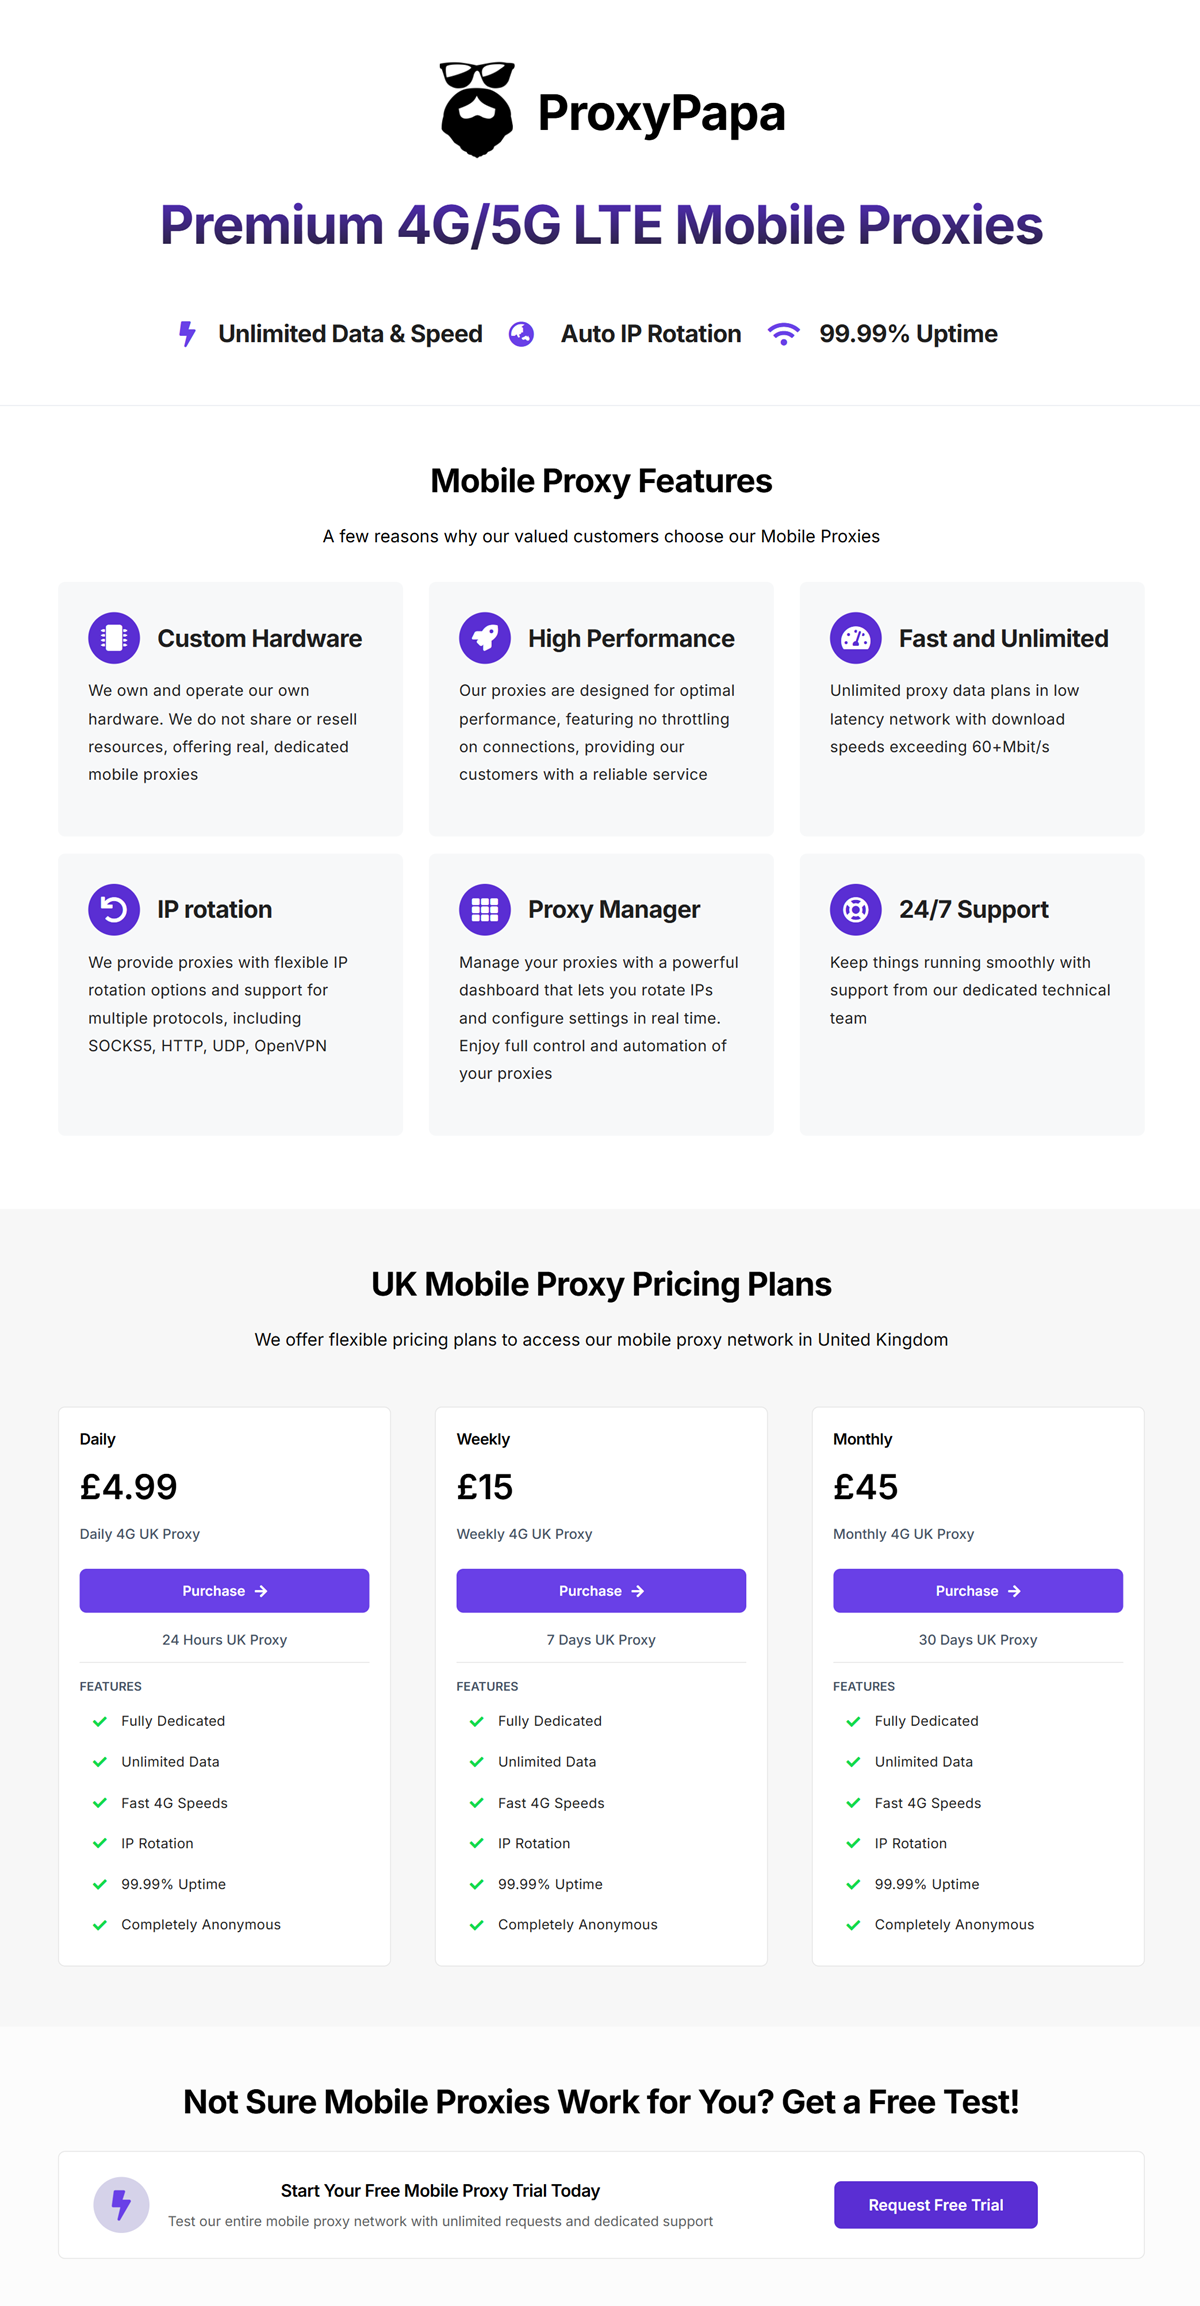
Task: Click the wifi 99.99% Uptime icon
Action: [784, 334]
